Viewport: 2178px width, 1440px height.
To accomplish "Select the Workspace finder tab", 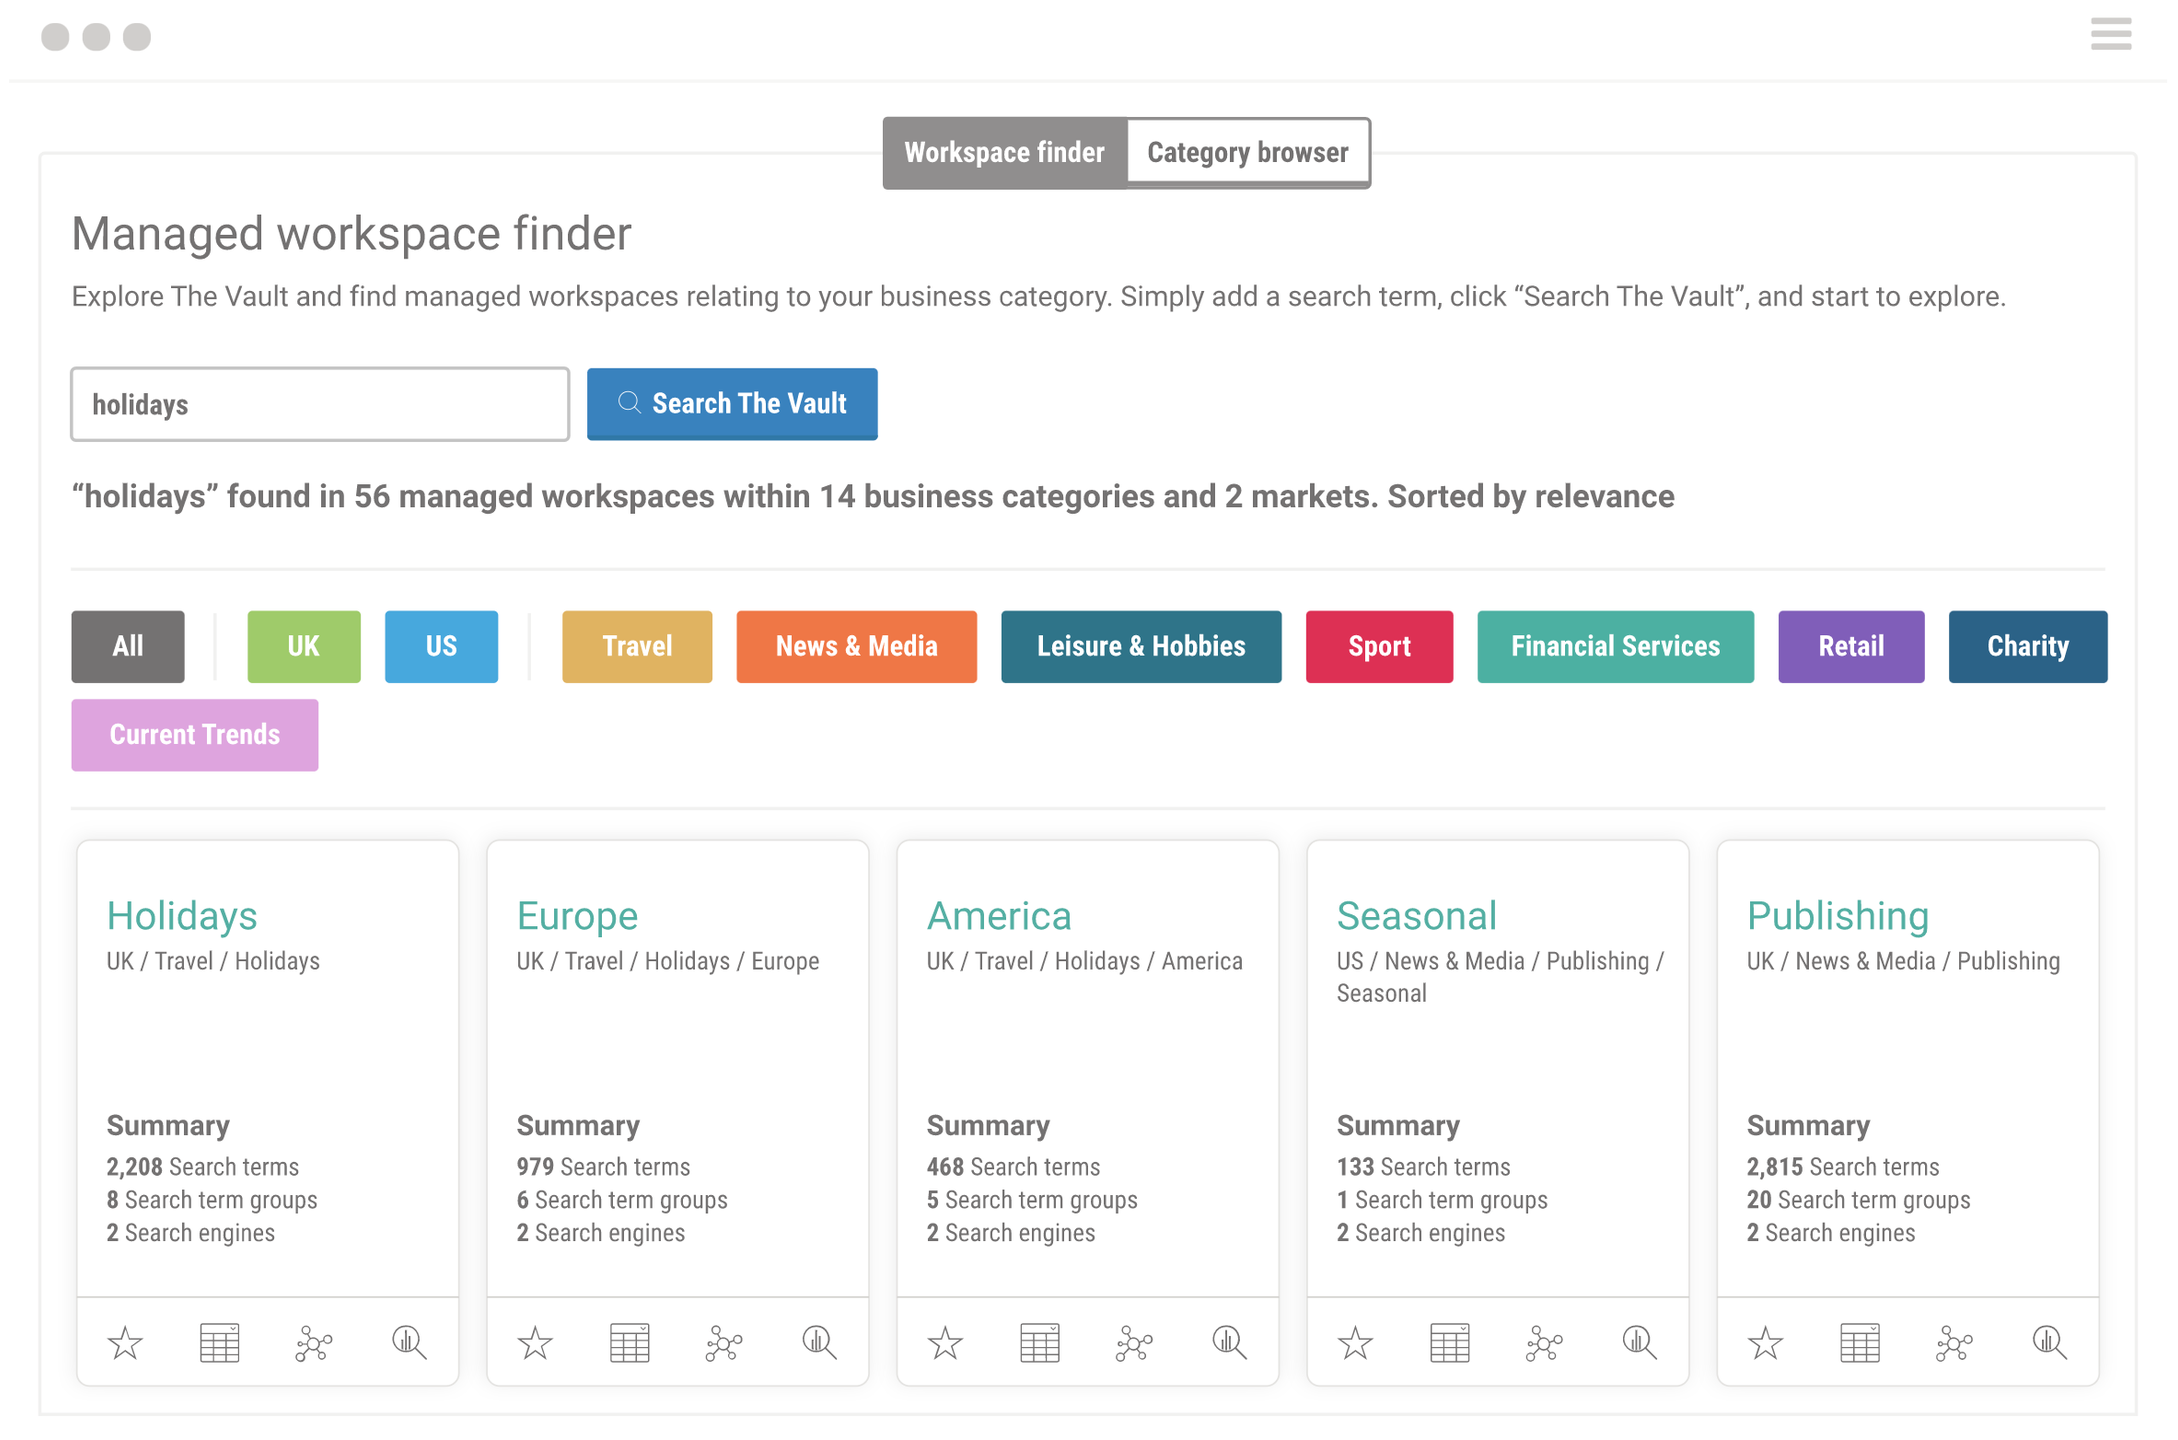I will click(1004, 152).
